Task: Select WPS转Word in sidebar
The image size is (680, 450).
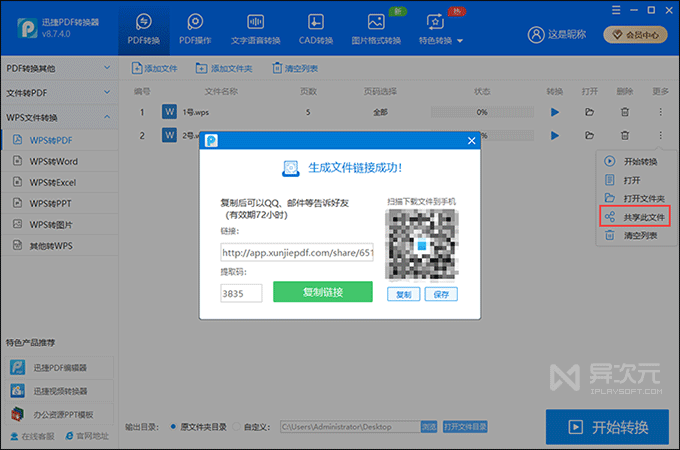Action: pos(60,161)
